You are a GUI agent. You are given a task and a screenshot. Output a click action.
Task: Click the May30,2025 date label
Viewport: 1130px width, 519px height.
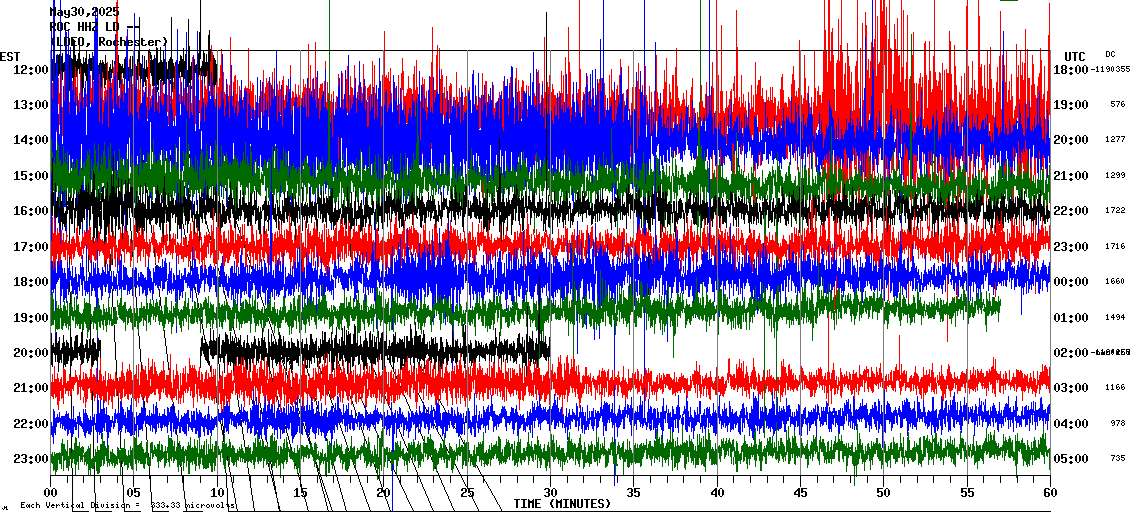[x=84, y=12]
